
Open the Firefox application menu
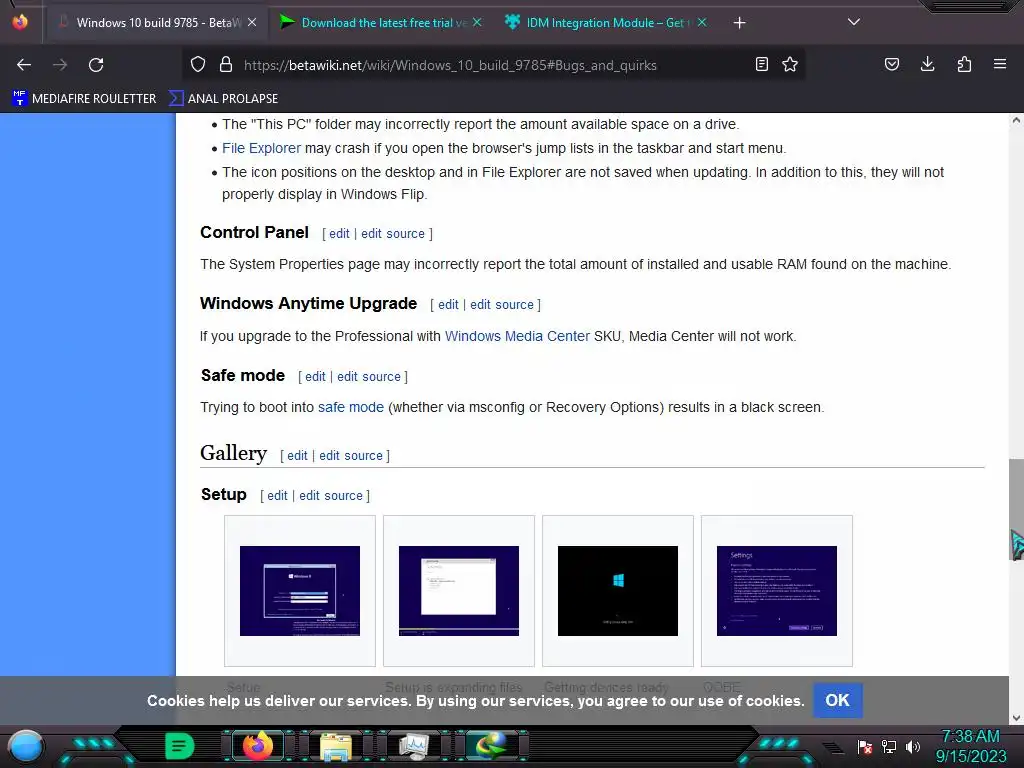pos(1000,65)
